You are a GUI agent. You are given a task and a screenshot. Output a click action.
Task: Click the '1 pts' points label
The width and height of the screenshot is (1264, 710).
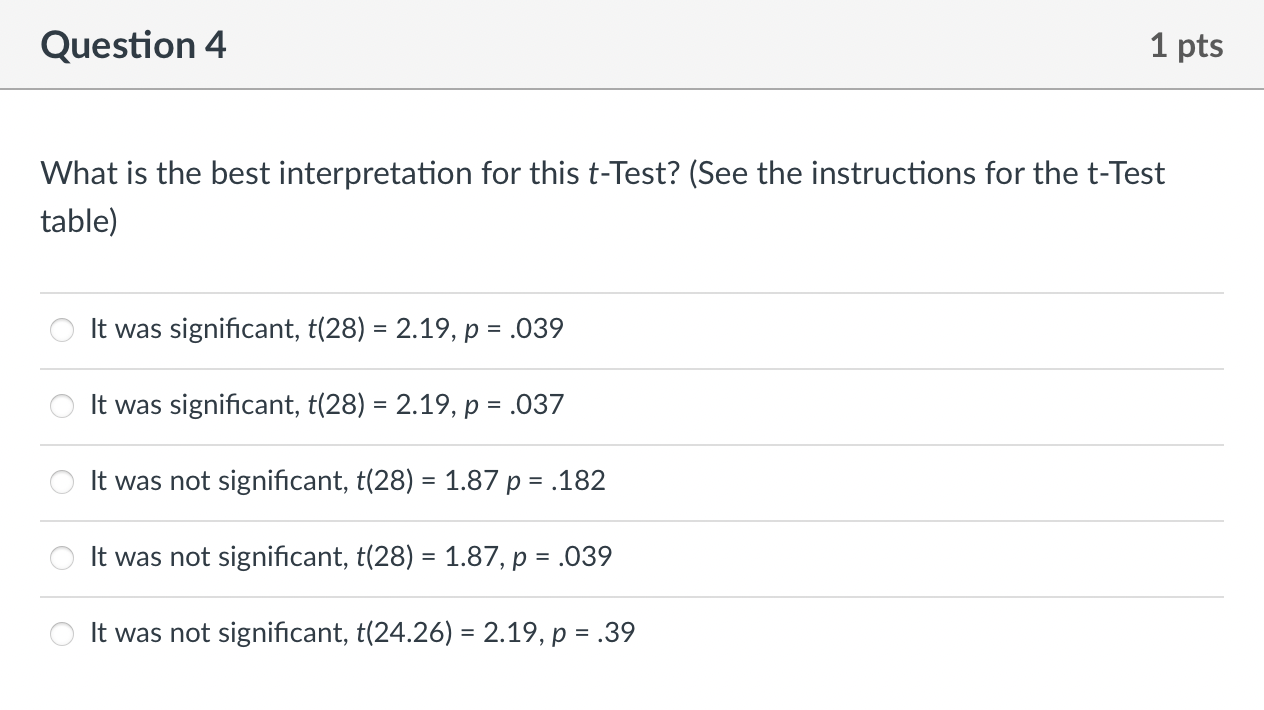(1186, 45)
